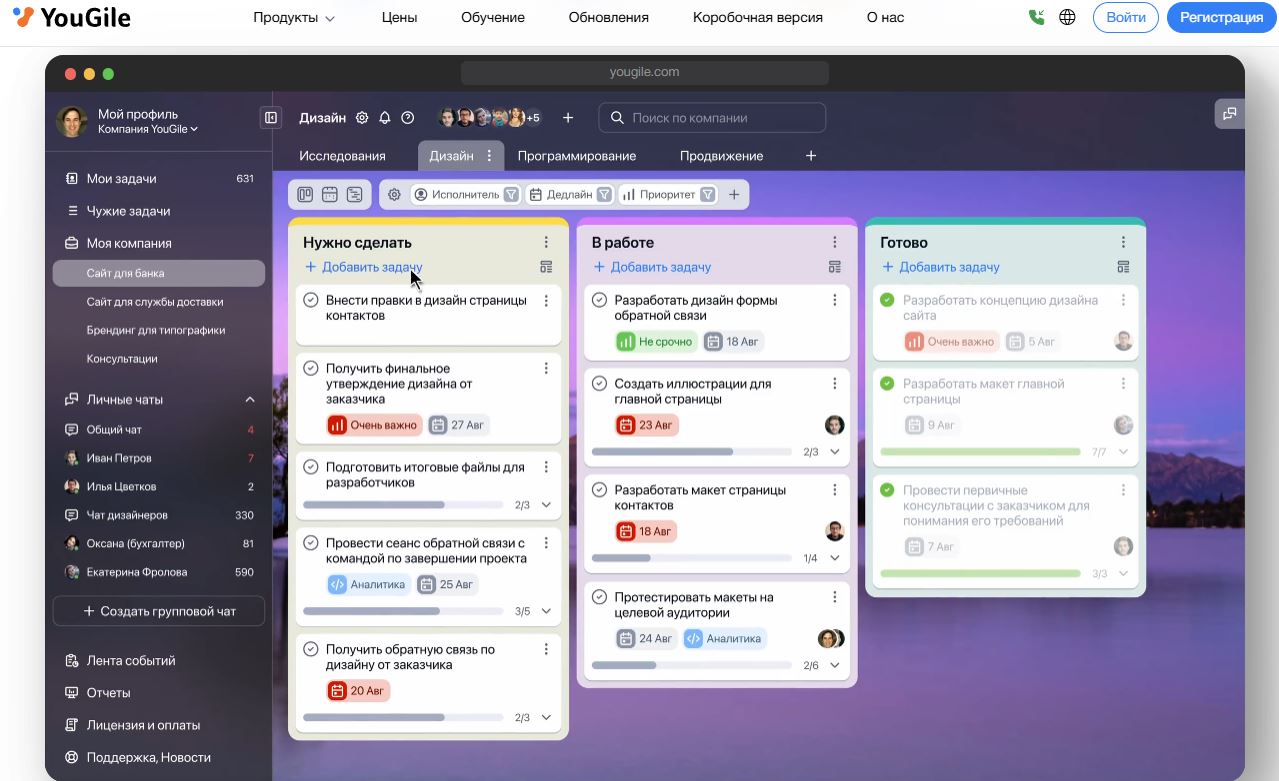Mark Провести сеанс обратной связи task complete
This screenshot has width=1279, height=781.
pyautogui.click(x=311, y=543)
